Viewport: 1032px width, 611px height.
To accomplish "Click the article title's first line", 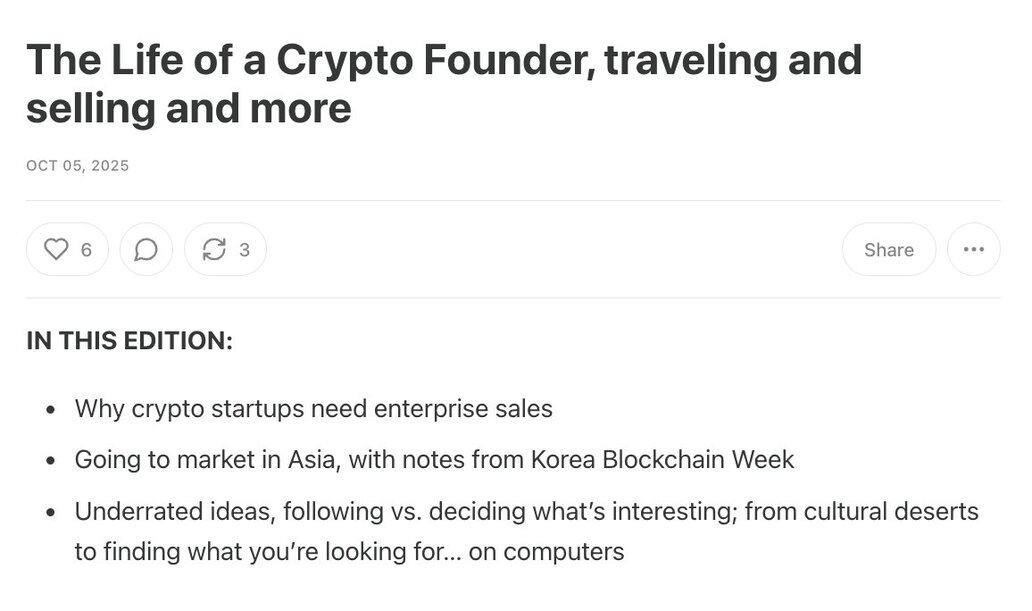I will (x=443, y=61).
